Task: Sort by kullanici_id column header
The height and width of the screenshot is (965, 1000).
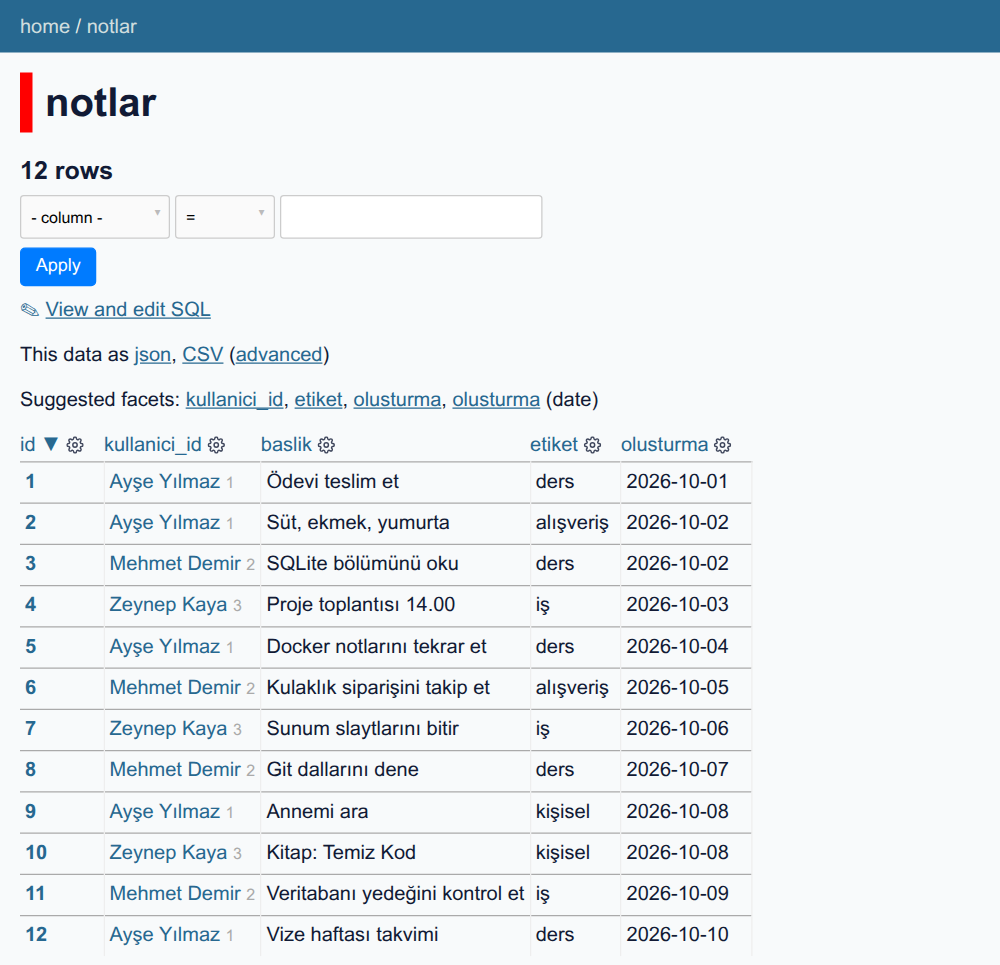Action: coord(152,445)
